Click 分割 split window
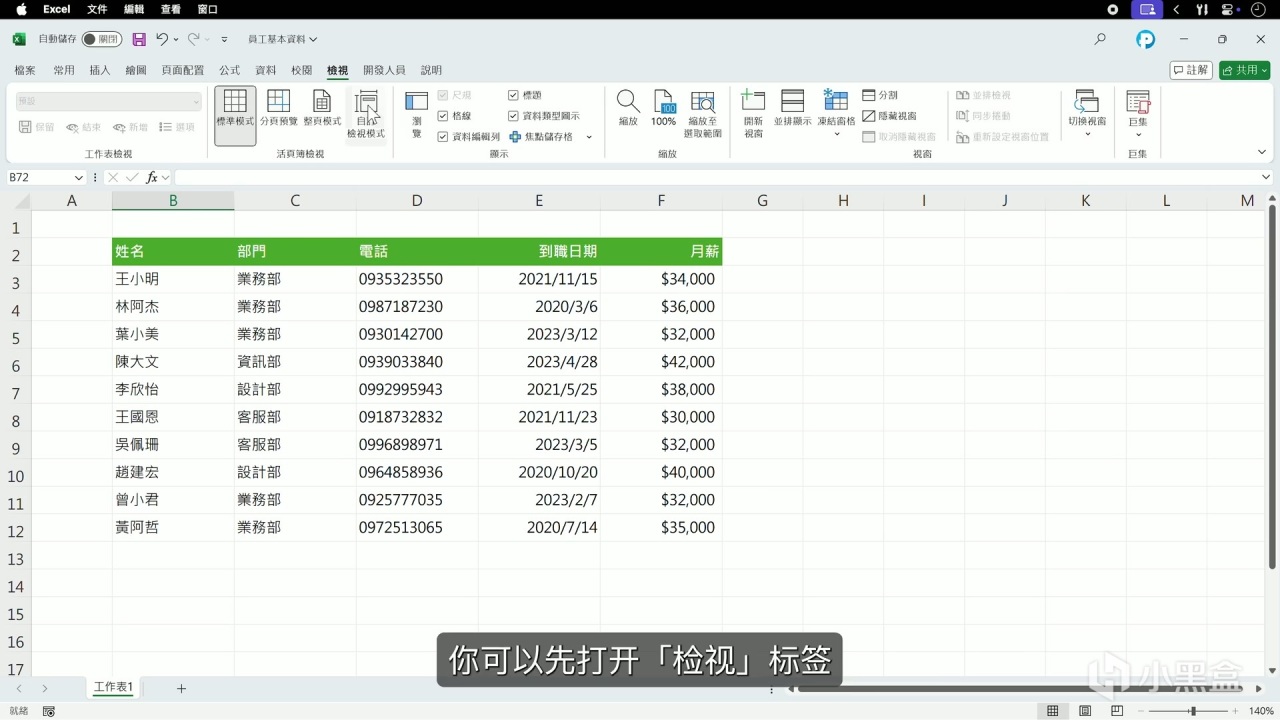 (880, 95)
